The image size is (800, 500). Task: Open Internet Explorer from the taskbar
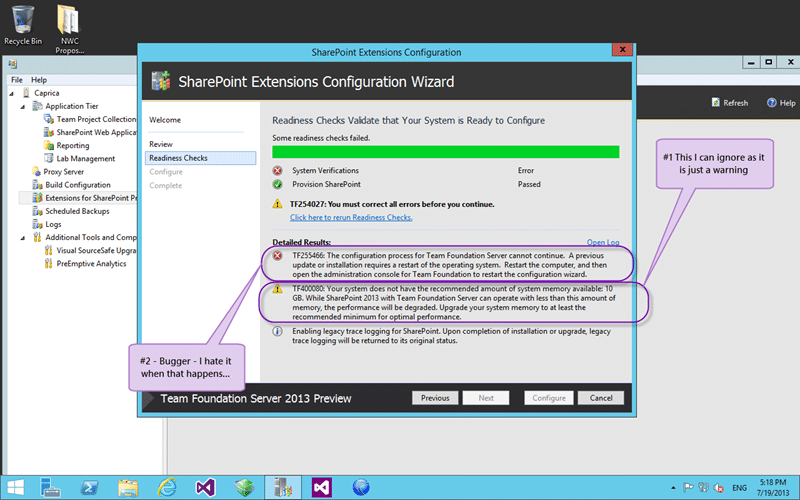[167, 487]
